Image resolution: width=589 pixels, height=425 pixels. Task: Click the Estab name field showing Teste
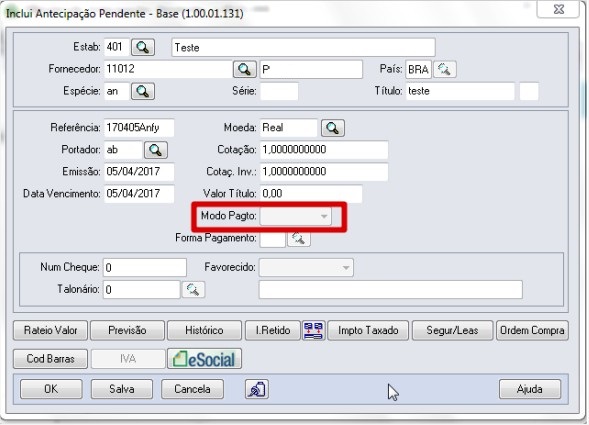[x=304, y=48]
